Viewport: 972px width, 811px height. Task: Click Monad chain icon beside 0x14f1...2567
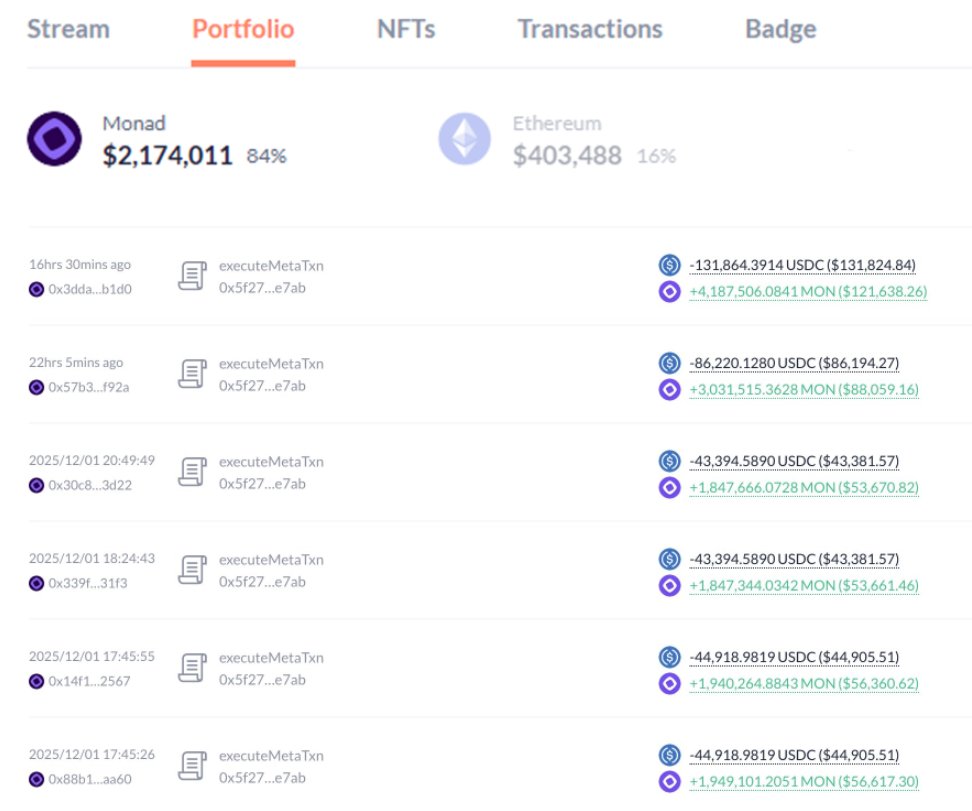point(37,681)
